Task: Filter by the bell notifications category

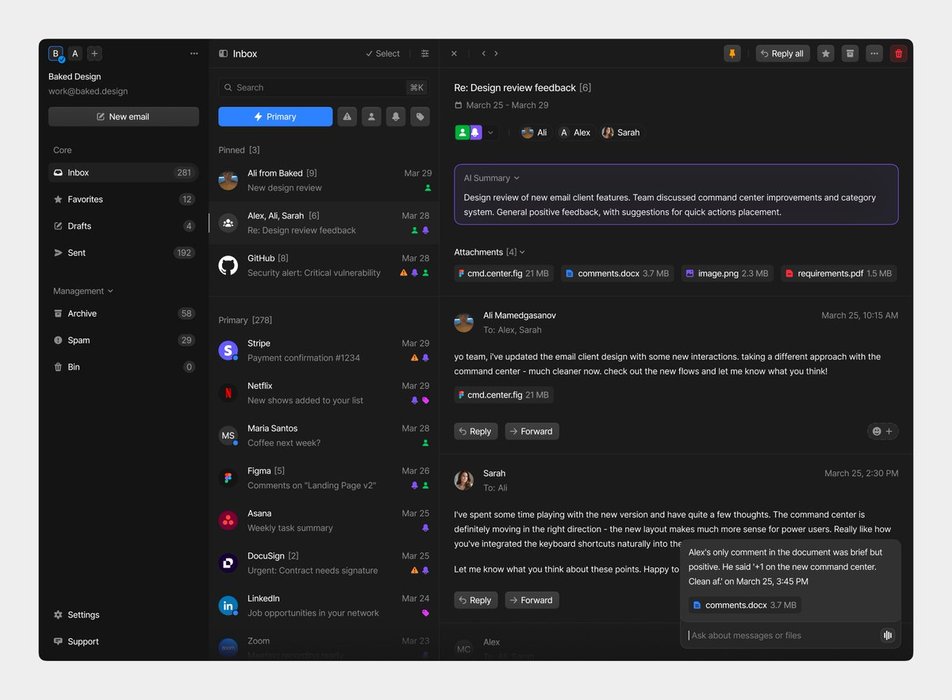Action: [396, 117]
